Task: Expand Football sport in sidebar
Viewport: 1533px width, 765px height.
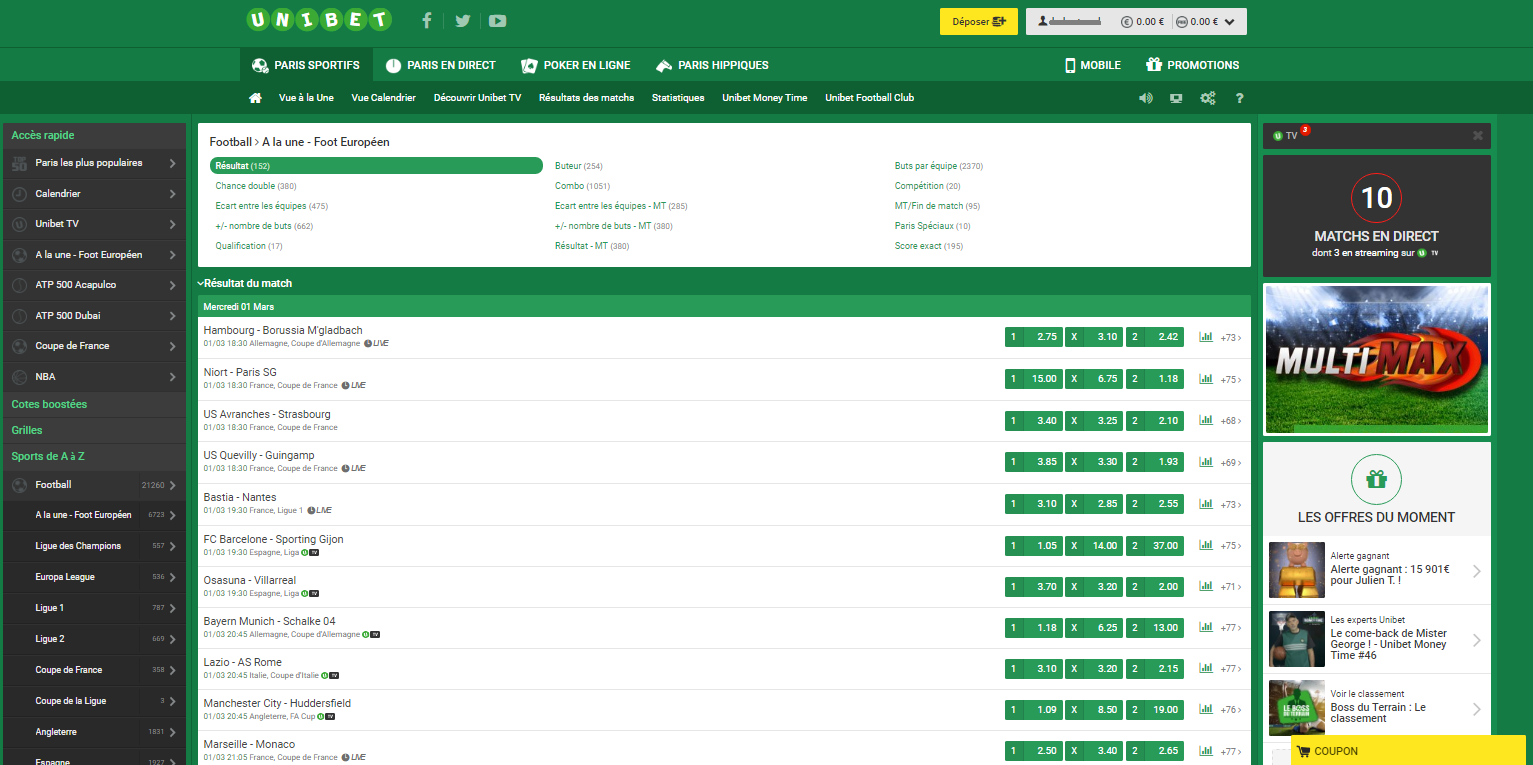Action: coord(94,485)
